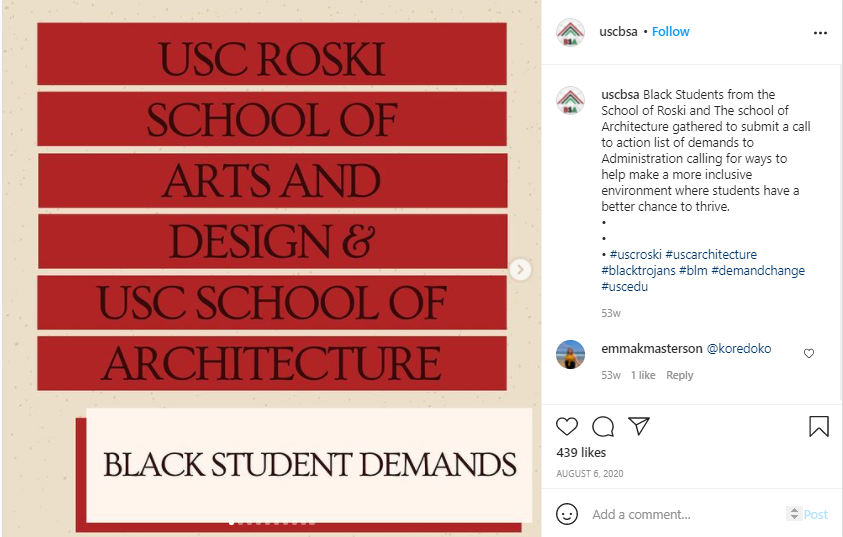
Task: View emmakmasterson's profile picture
Action: pyautogui.click(x=570, y=355)
